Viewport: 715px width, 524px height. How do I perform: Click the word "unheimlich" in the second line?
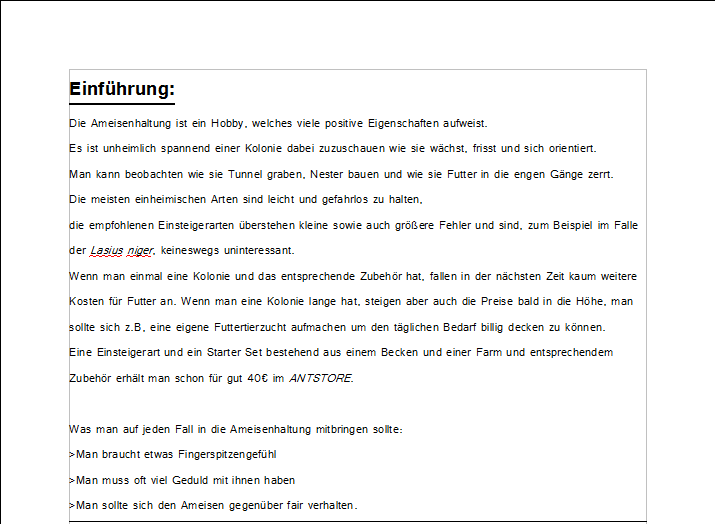coord(124,148)
